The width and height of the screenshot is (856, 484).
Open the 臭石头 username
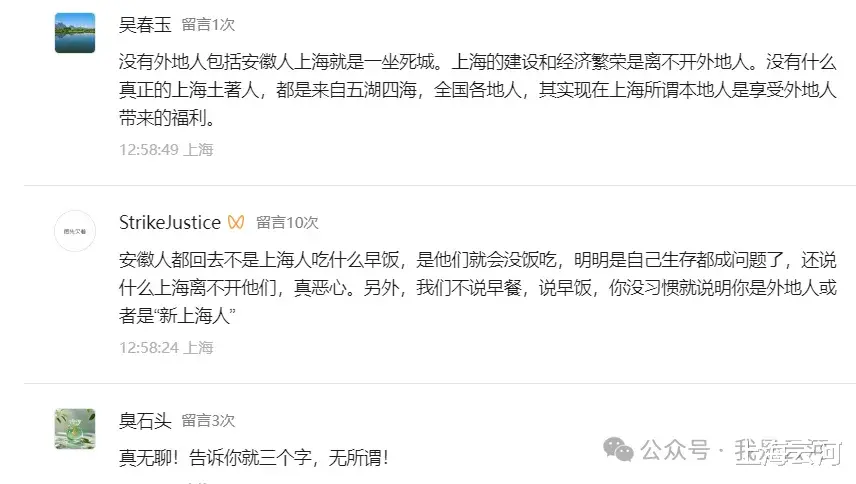pyautogui.click(x=143, y=420)
